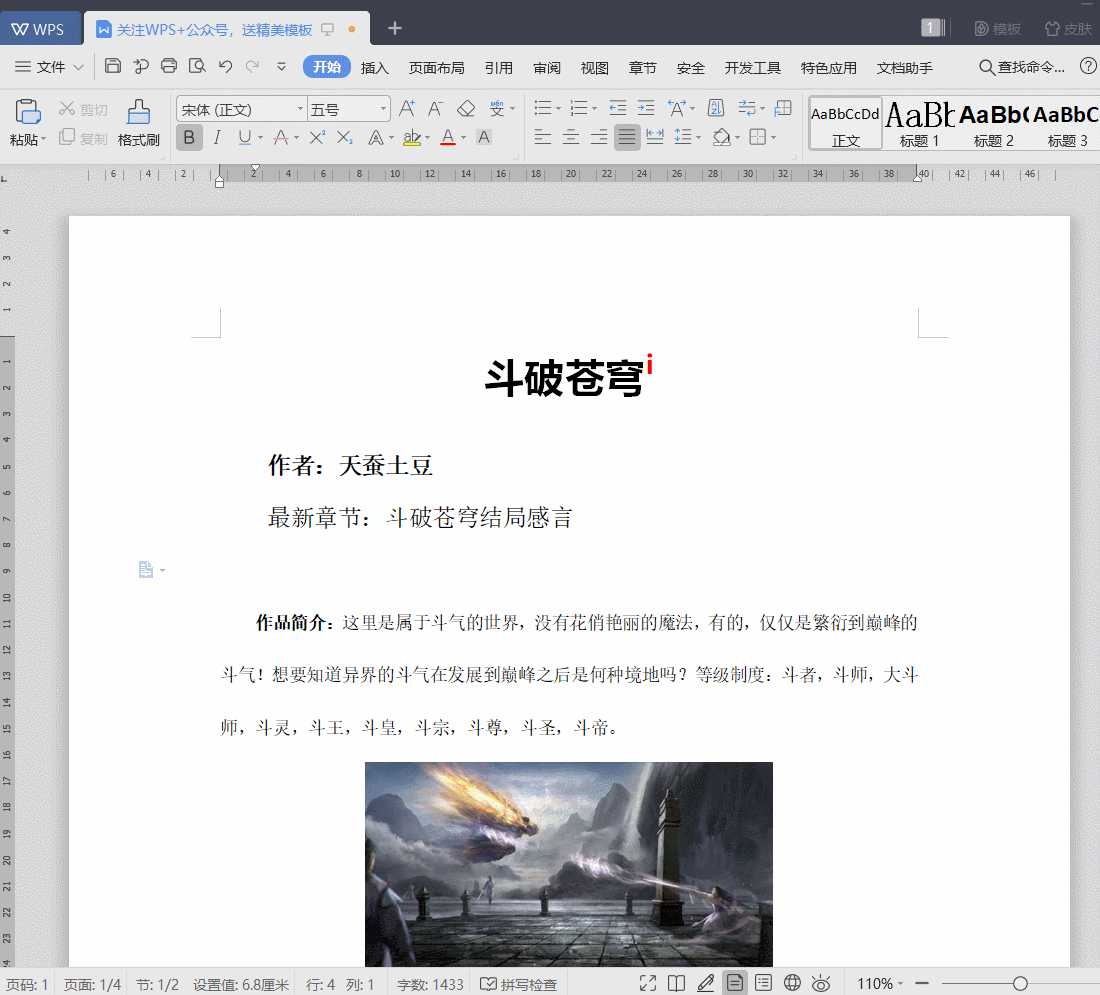Increase font size with A+ icon
The image size is (1100, 995).
pyautogui.click(x=407, y=109)
